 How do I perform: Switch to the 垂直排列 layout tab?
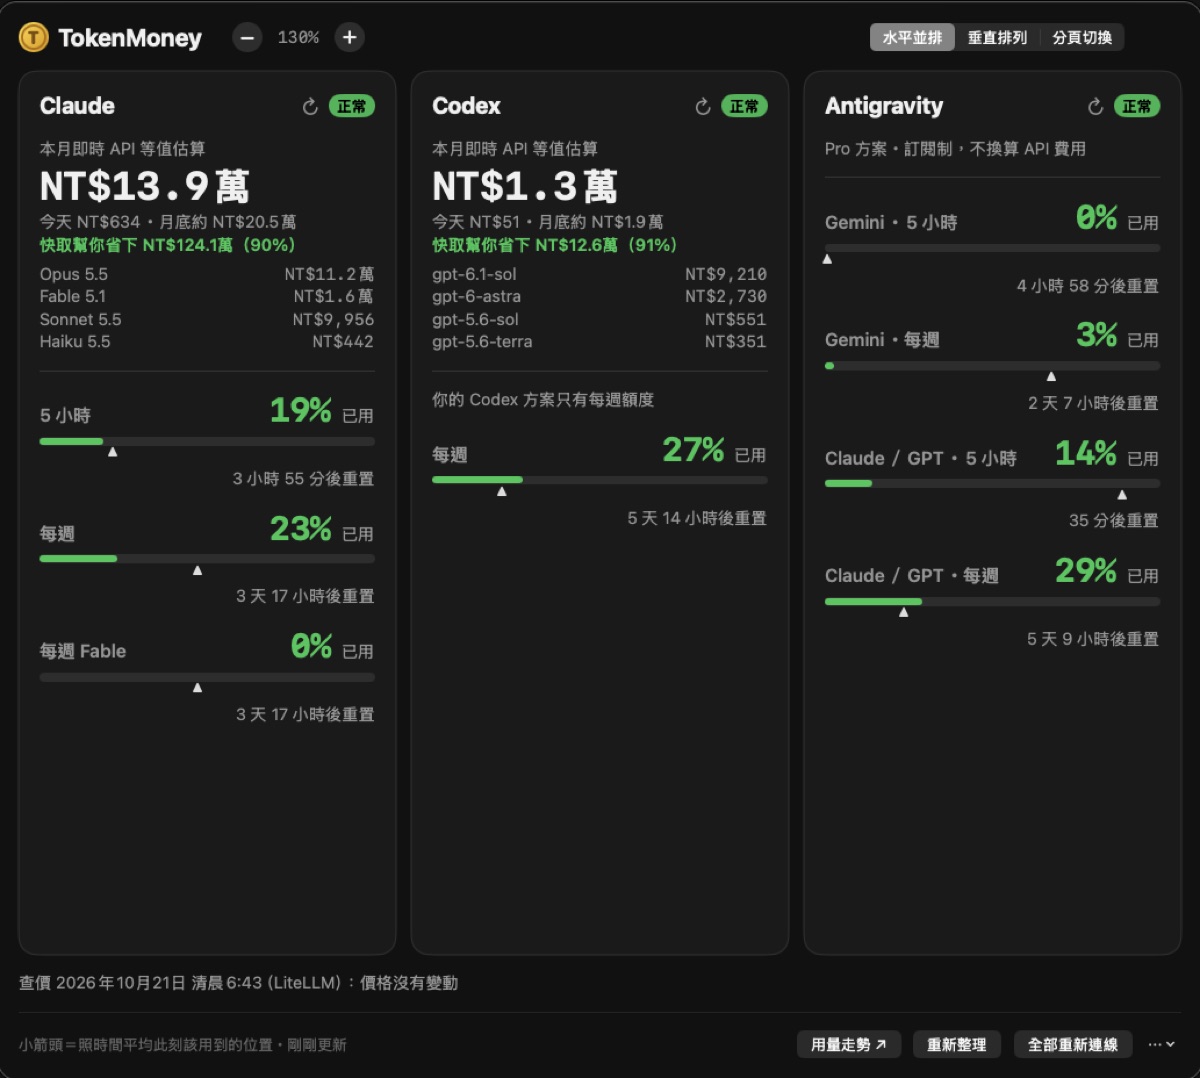click(997, 38)
